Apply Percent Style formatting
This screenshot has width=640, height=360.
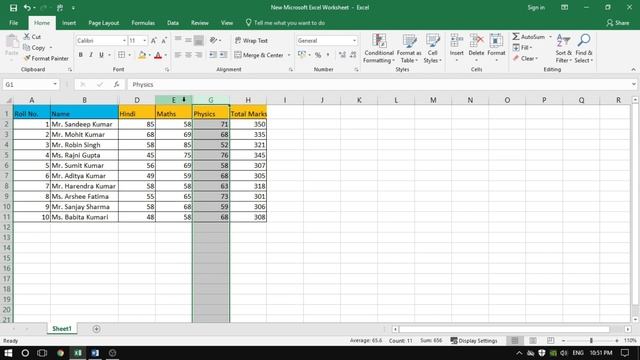point(318,55)
